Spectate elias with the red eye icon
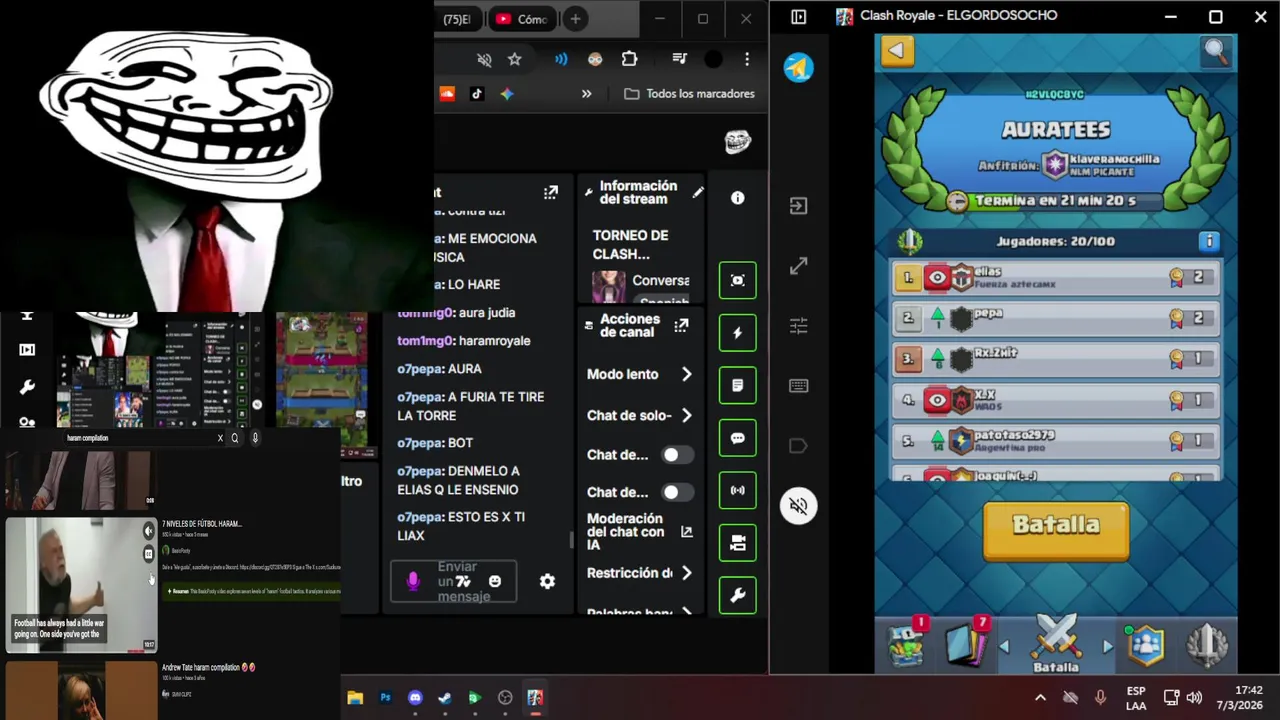The width and height of the screenshot is (1280, 720). click(x=937, y=278)
